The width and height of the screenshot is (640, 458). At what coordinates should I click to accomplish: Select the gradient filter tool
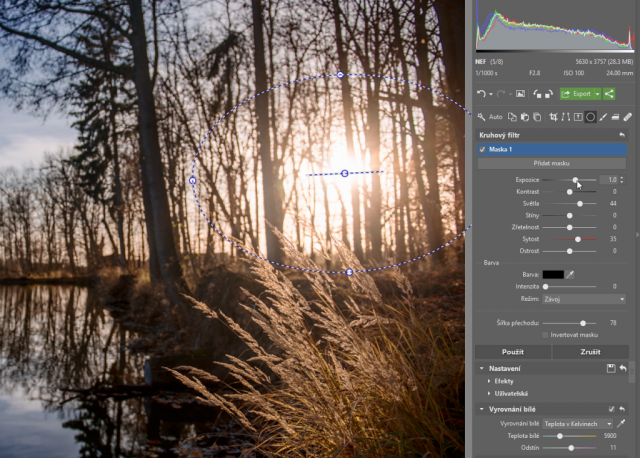615,117
